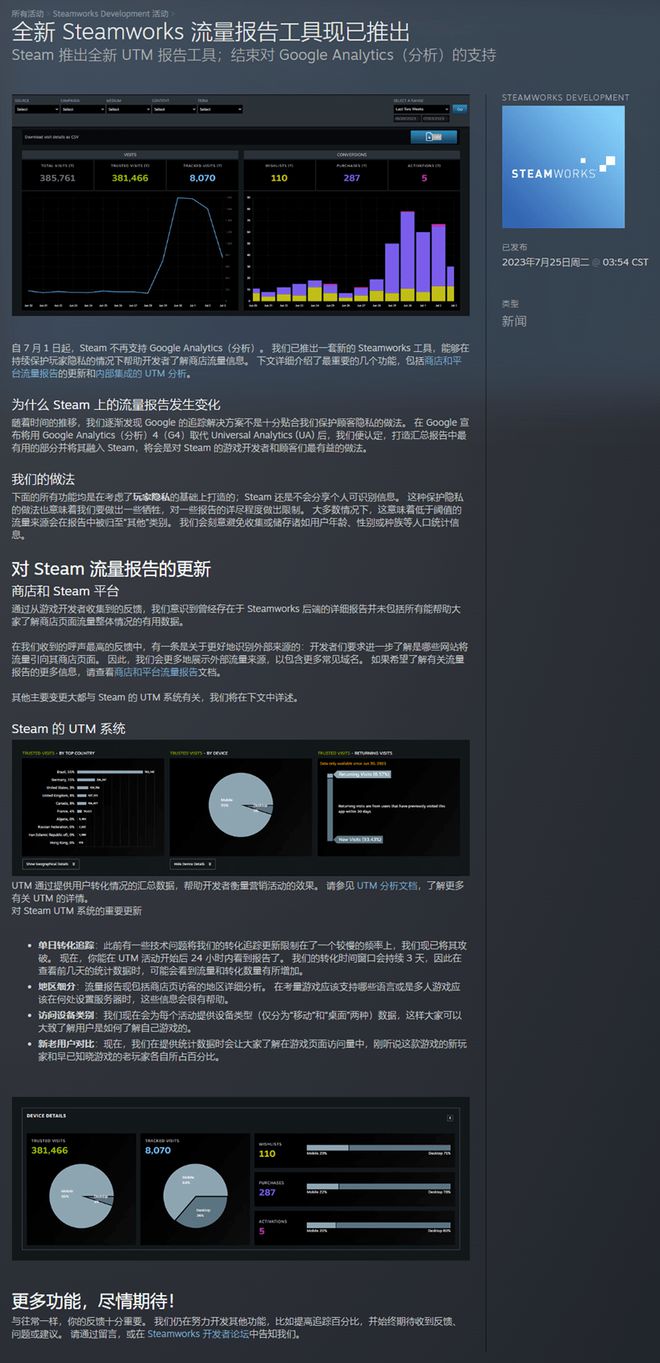Click the range start date field
Viewport: 660px width, 1363px height.
[406, 119]
